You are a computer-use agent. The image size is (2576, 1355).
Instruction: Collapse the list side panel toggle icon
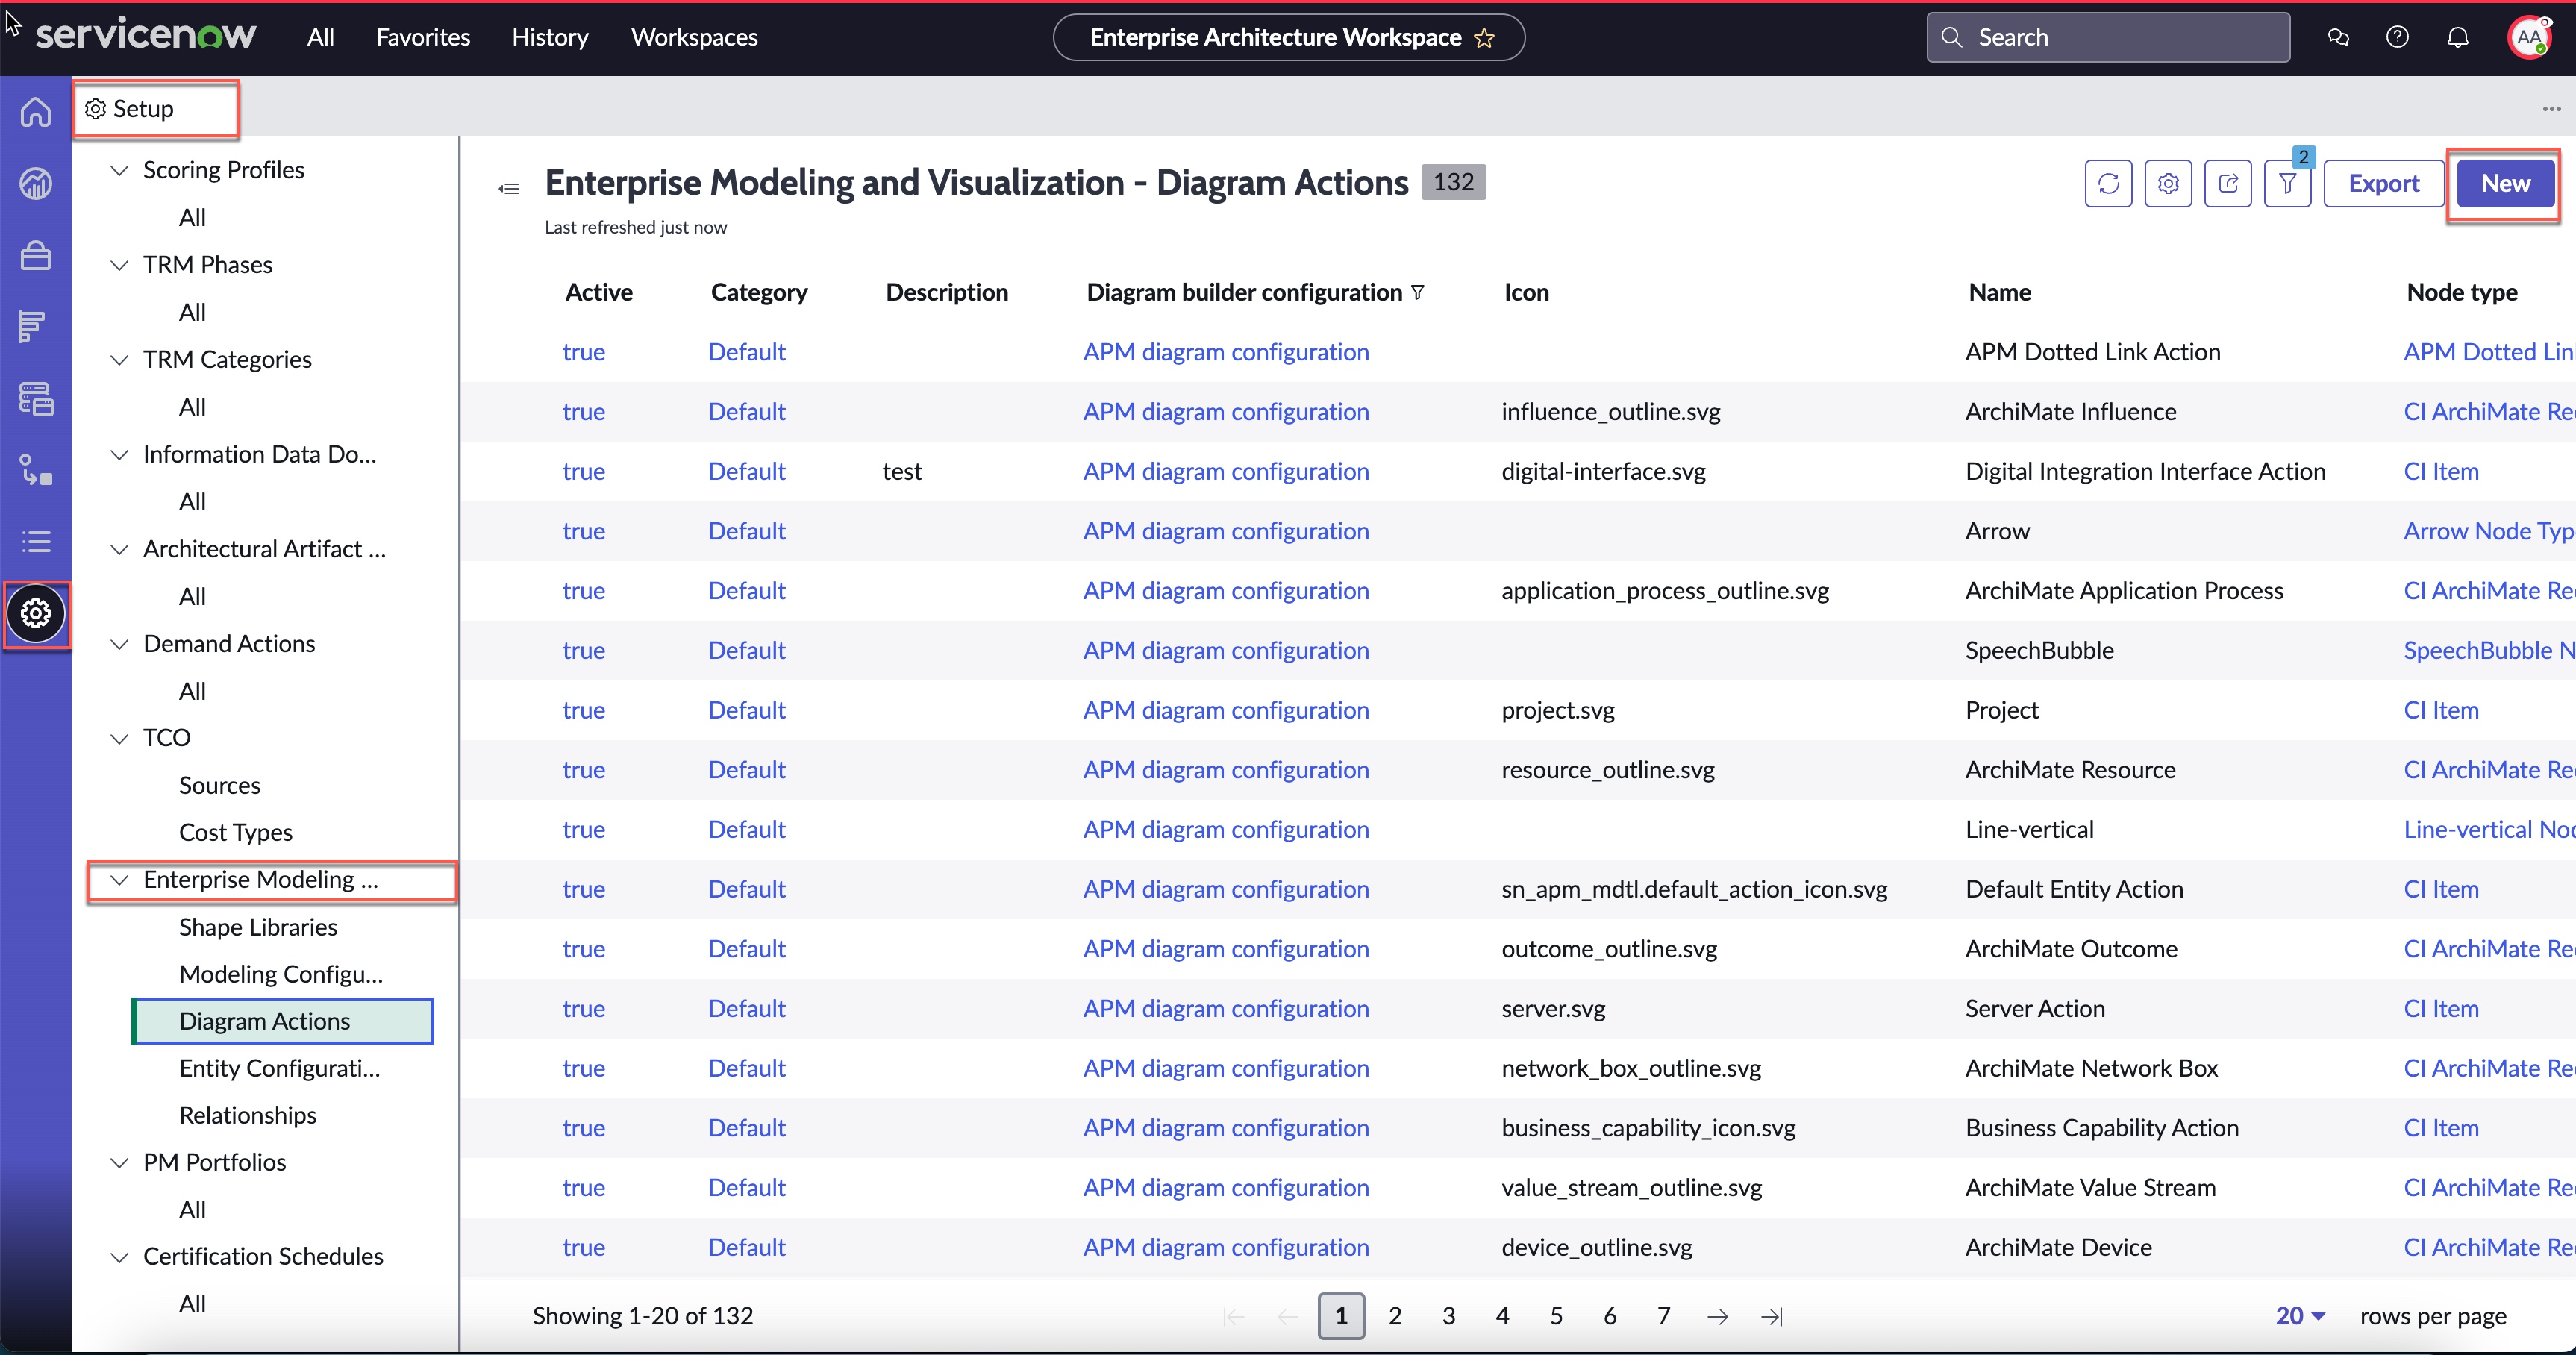click(509, 188)
